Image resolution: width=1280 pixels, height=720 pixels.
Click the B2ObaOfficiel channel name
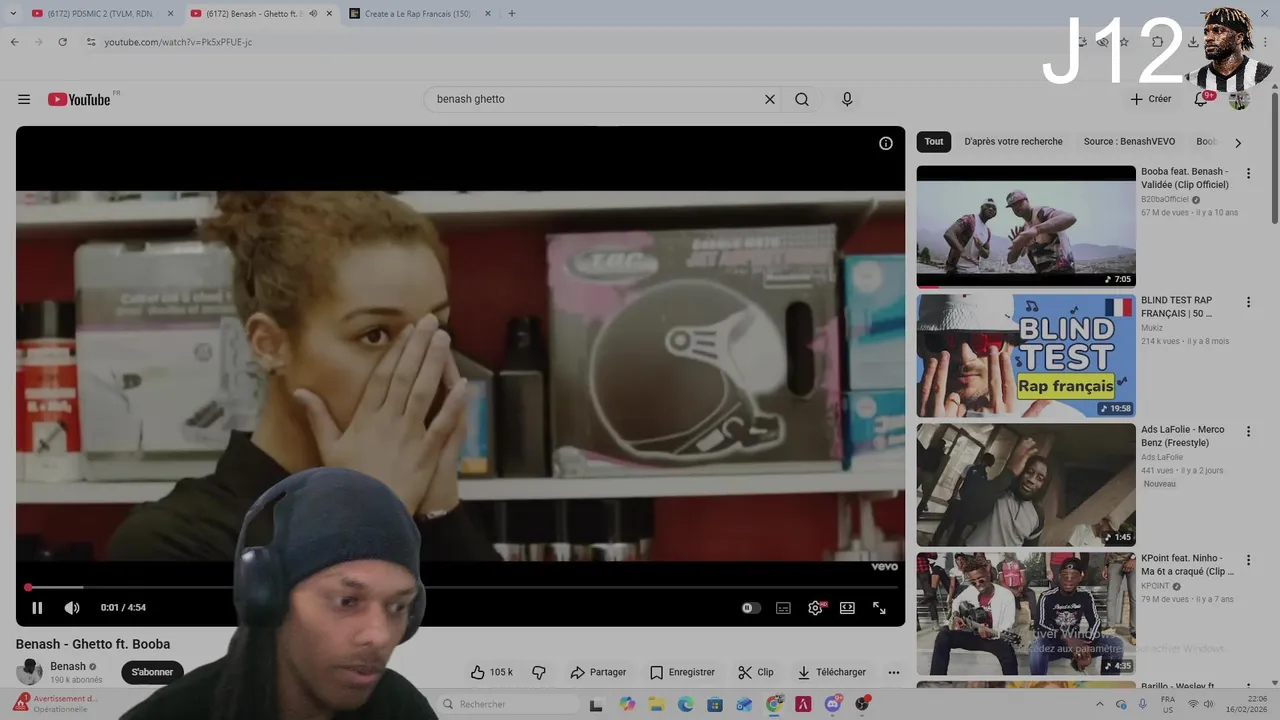(1165, 199)
